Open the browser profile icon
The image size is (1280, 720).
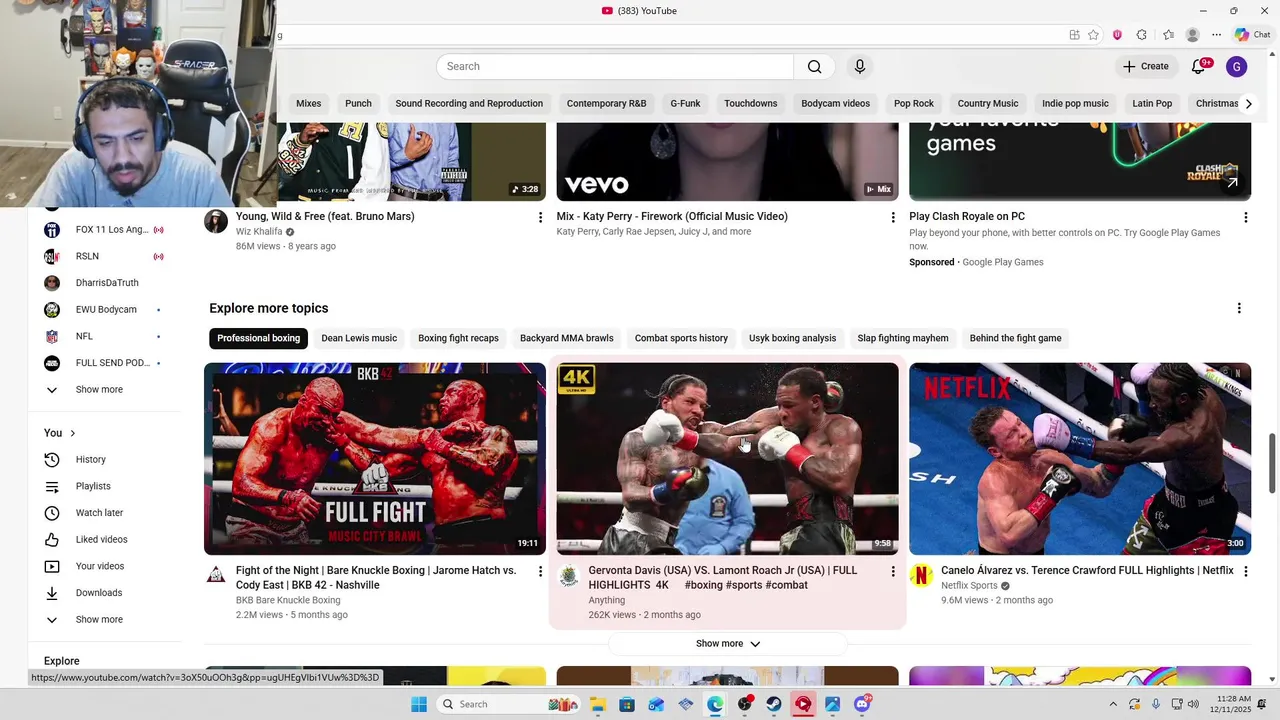tap(1192, 35)
